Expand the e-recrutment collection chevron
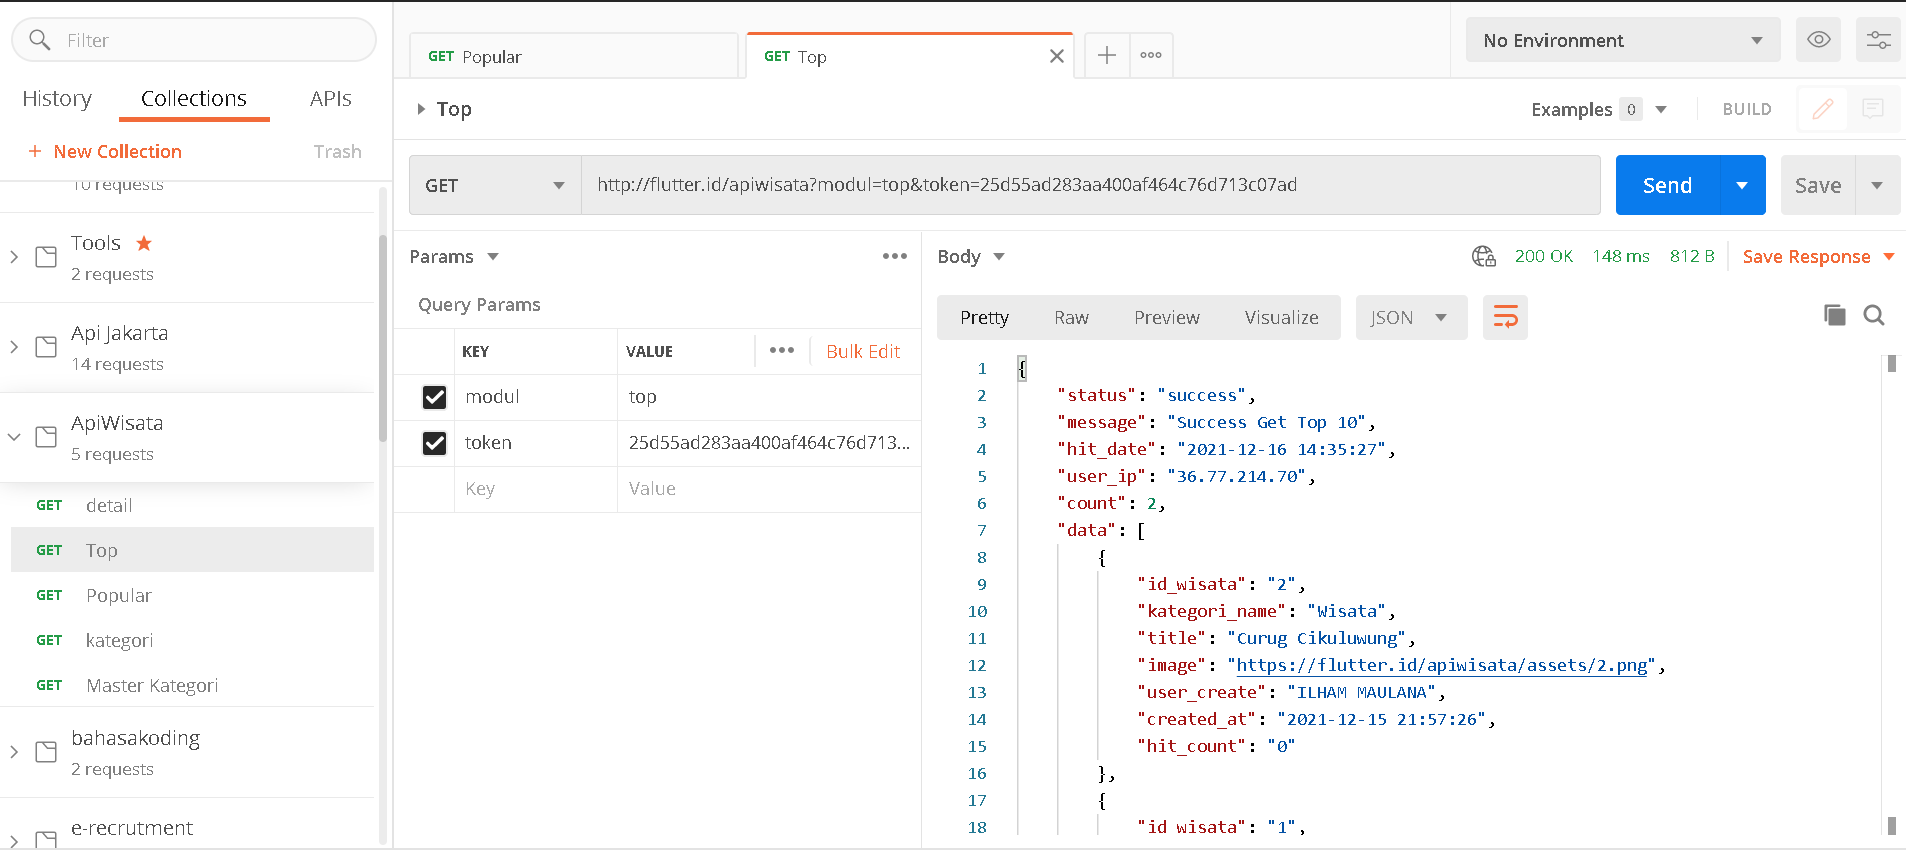This screenshot has height=853, width=1906. click(x=14, y=841)
